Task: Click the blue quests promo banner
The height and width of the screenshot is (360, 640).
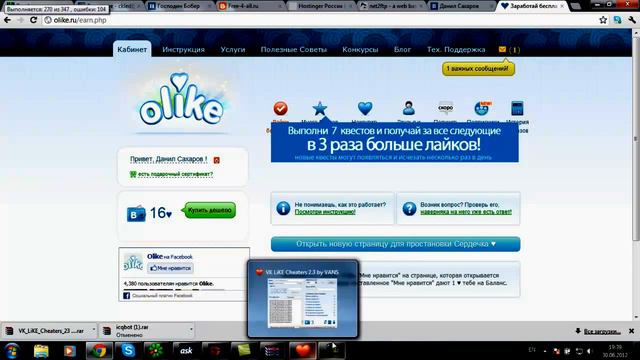Action: [395, 143]
